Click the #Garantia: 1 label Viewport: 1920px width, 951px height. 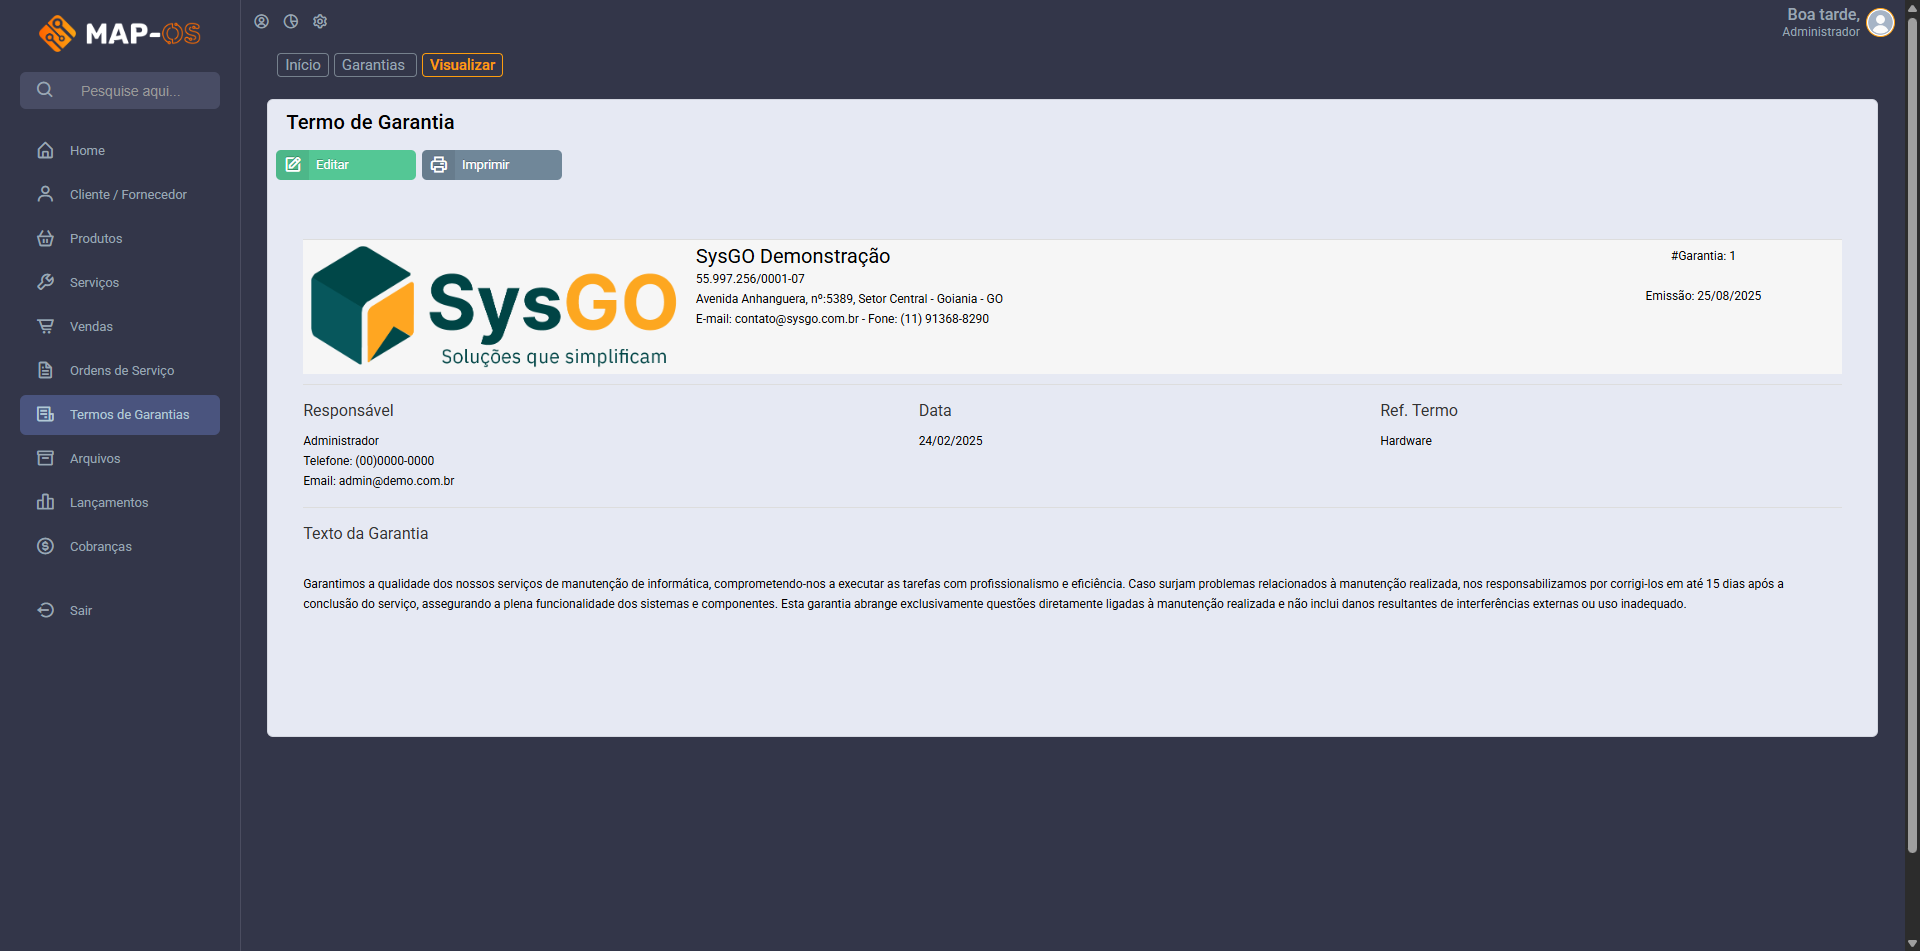(1703, 256)
